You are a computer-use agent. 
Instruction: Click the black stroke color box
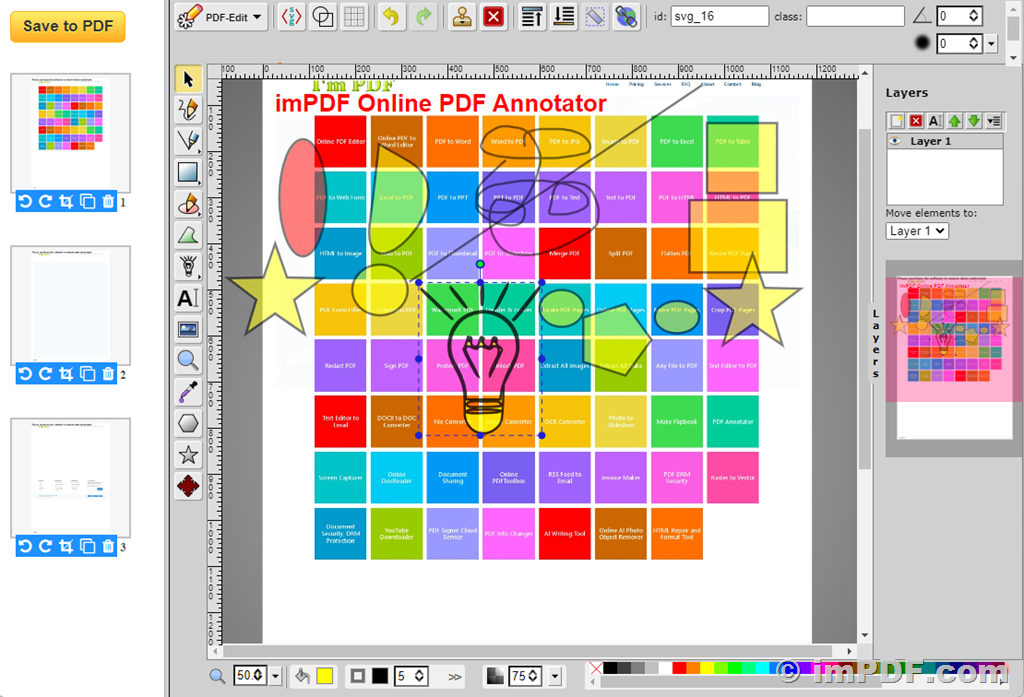click(380, 676)
